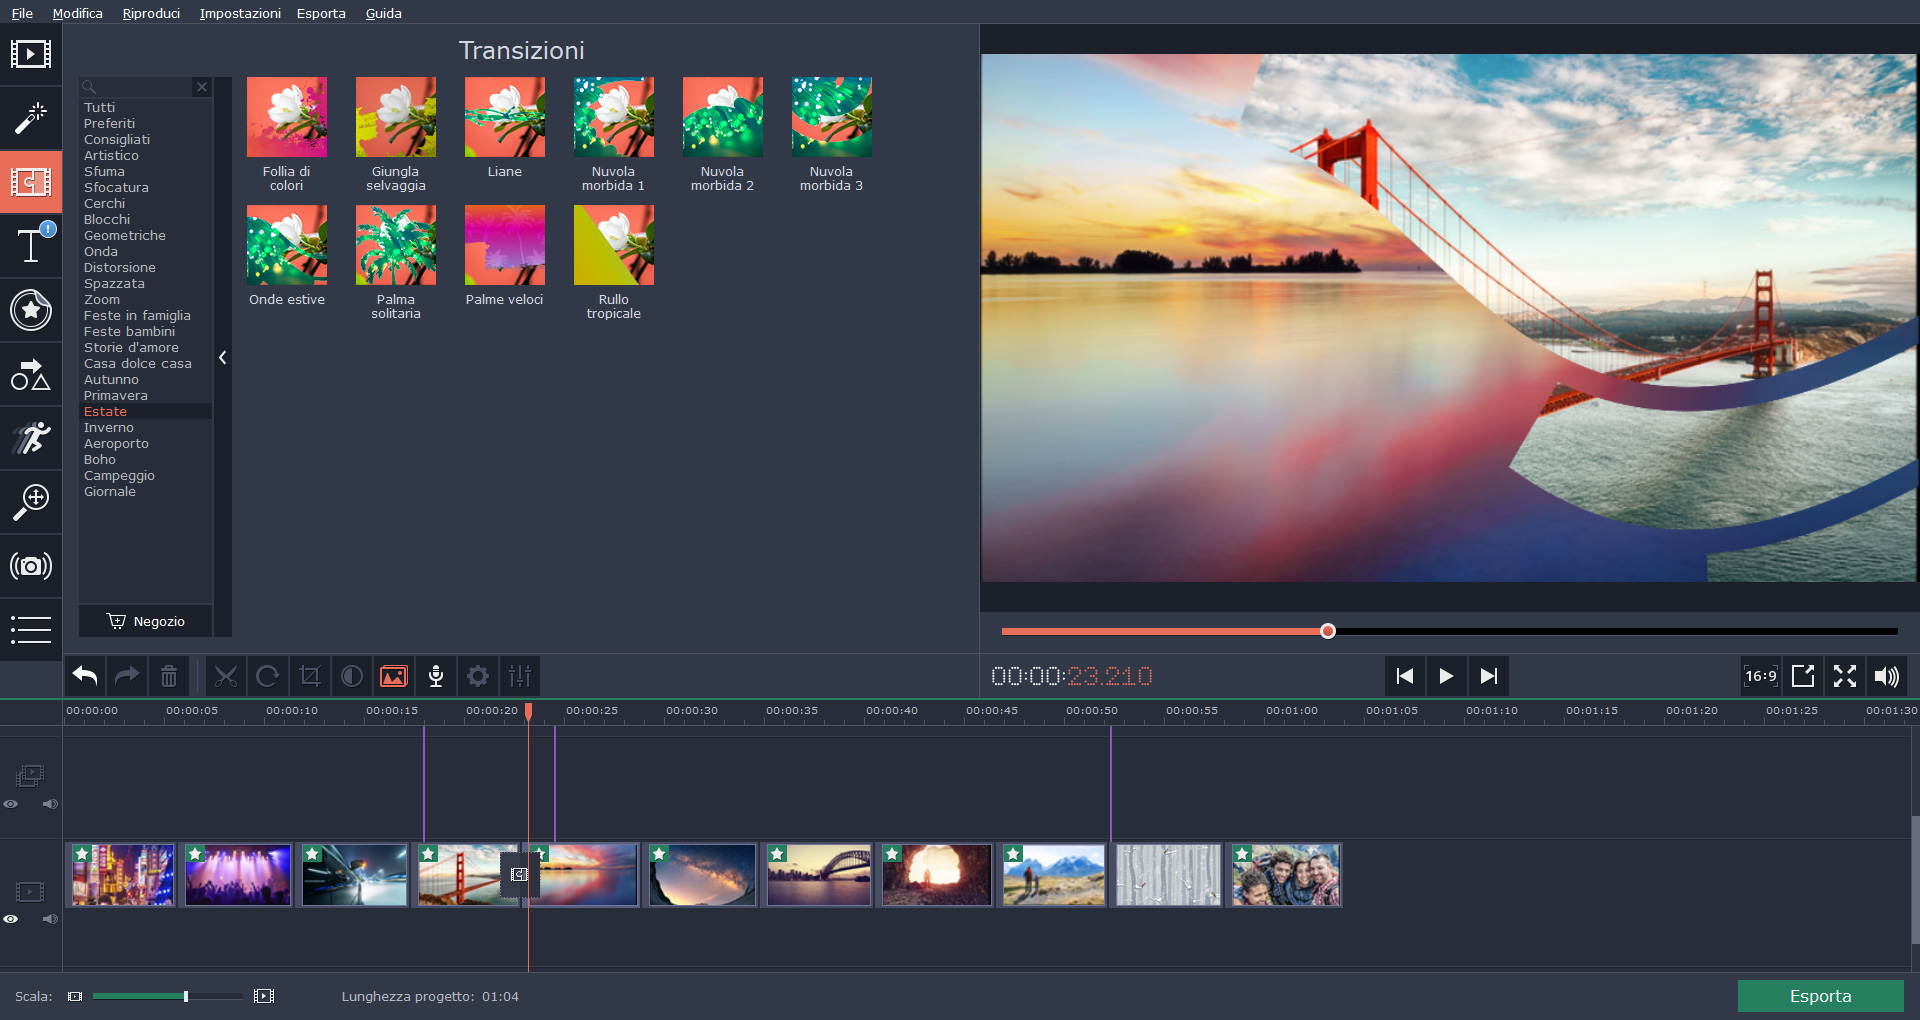1920x1020 pixels.
Task: Open the Stickers star panel
Action: 30,310
